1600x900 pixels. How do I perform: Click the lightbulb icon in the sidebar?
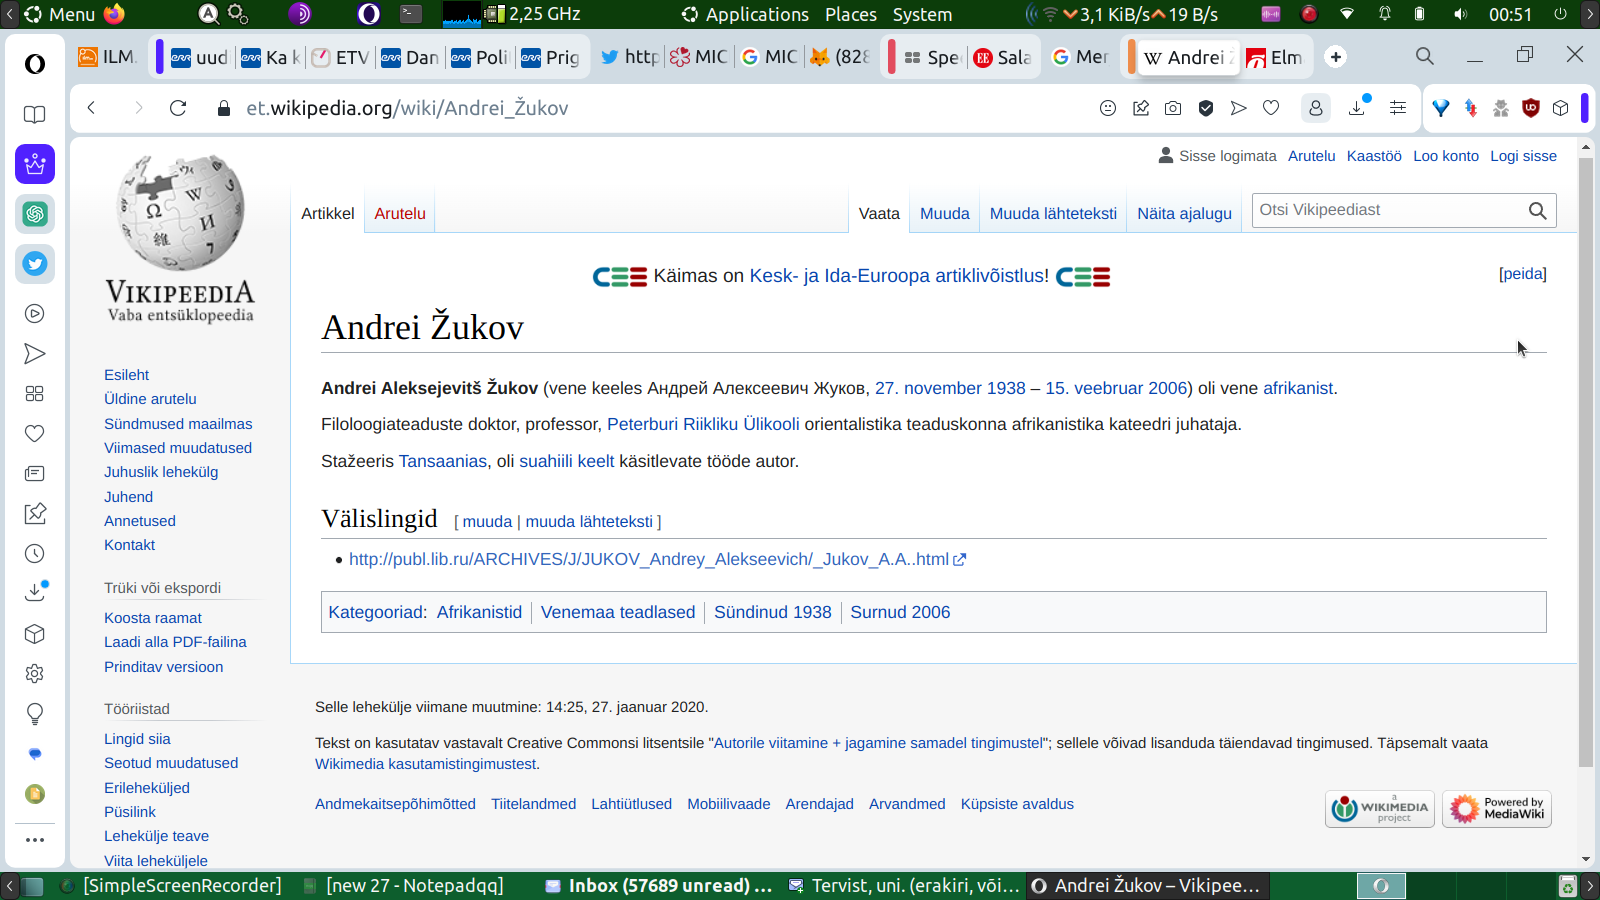point(35,714)
